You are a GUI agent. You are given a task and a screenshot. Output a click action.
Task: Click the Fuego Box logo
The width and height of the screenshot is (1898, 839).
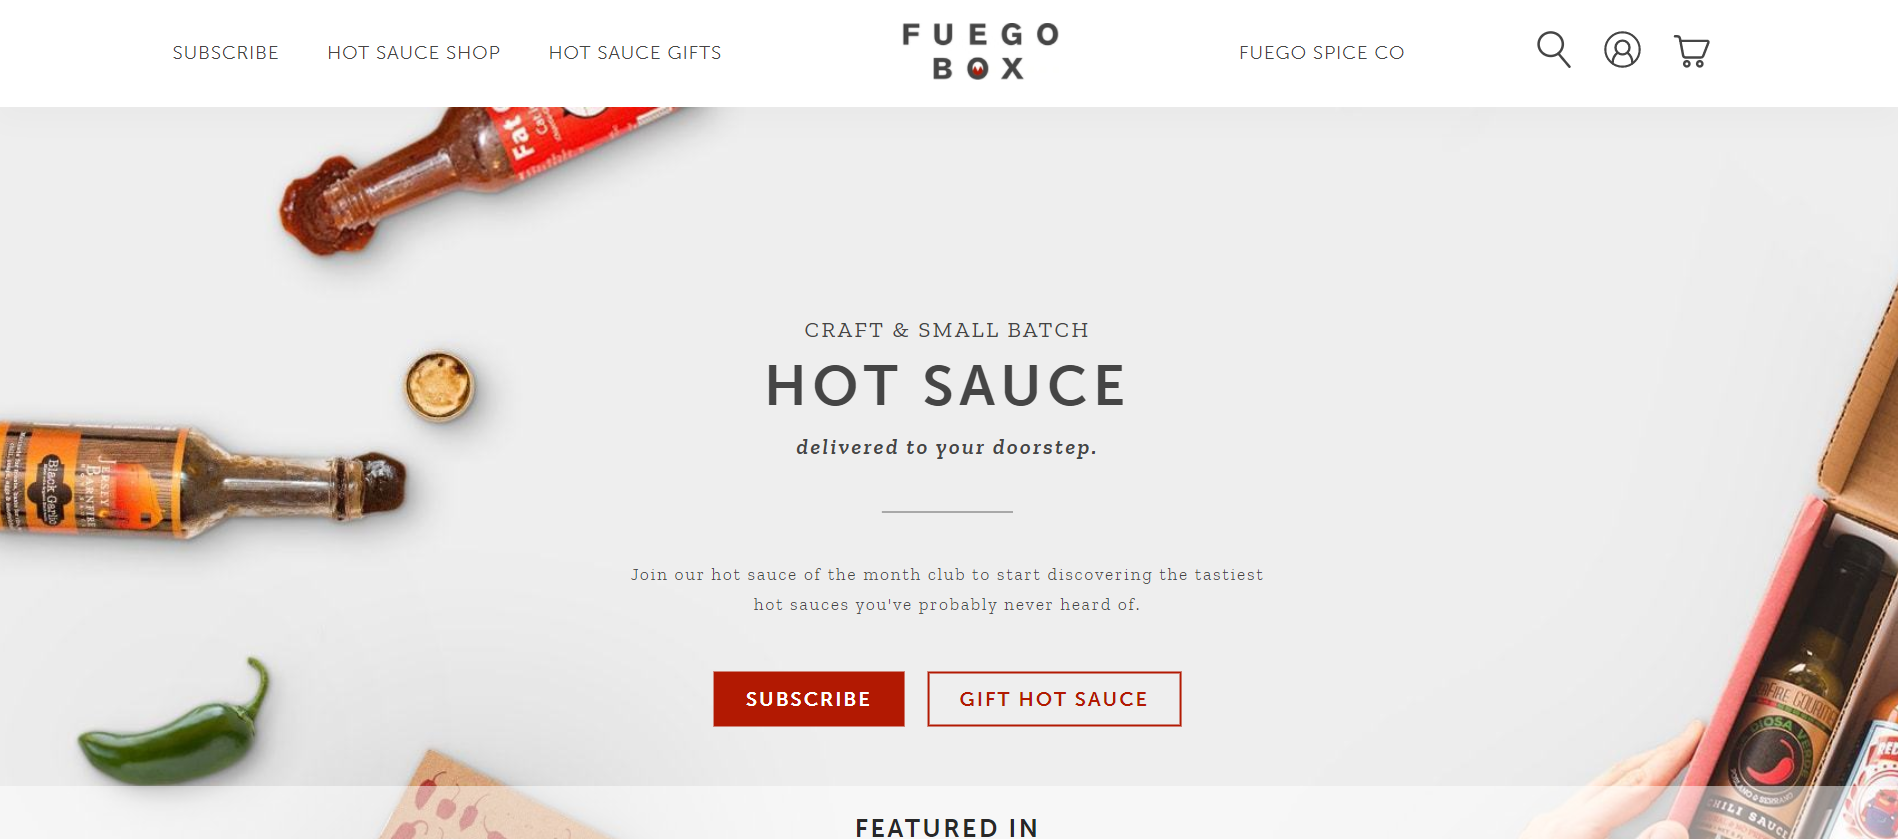click(x=980, y=51)
